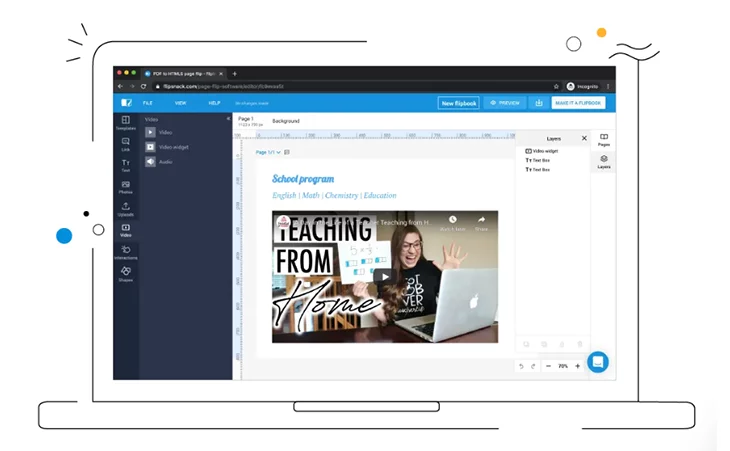The width and height of the screenshot is (730, 451).
Task: Click the 70% zoom level value
Action: point(563,366)
